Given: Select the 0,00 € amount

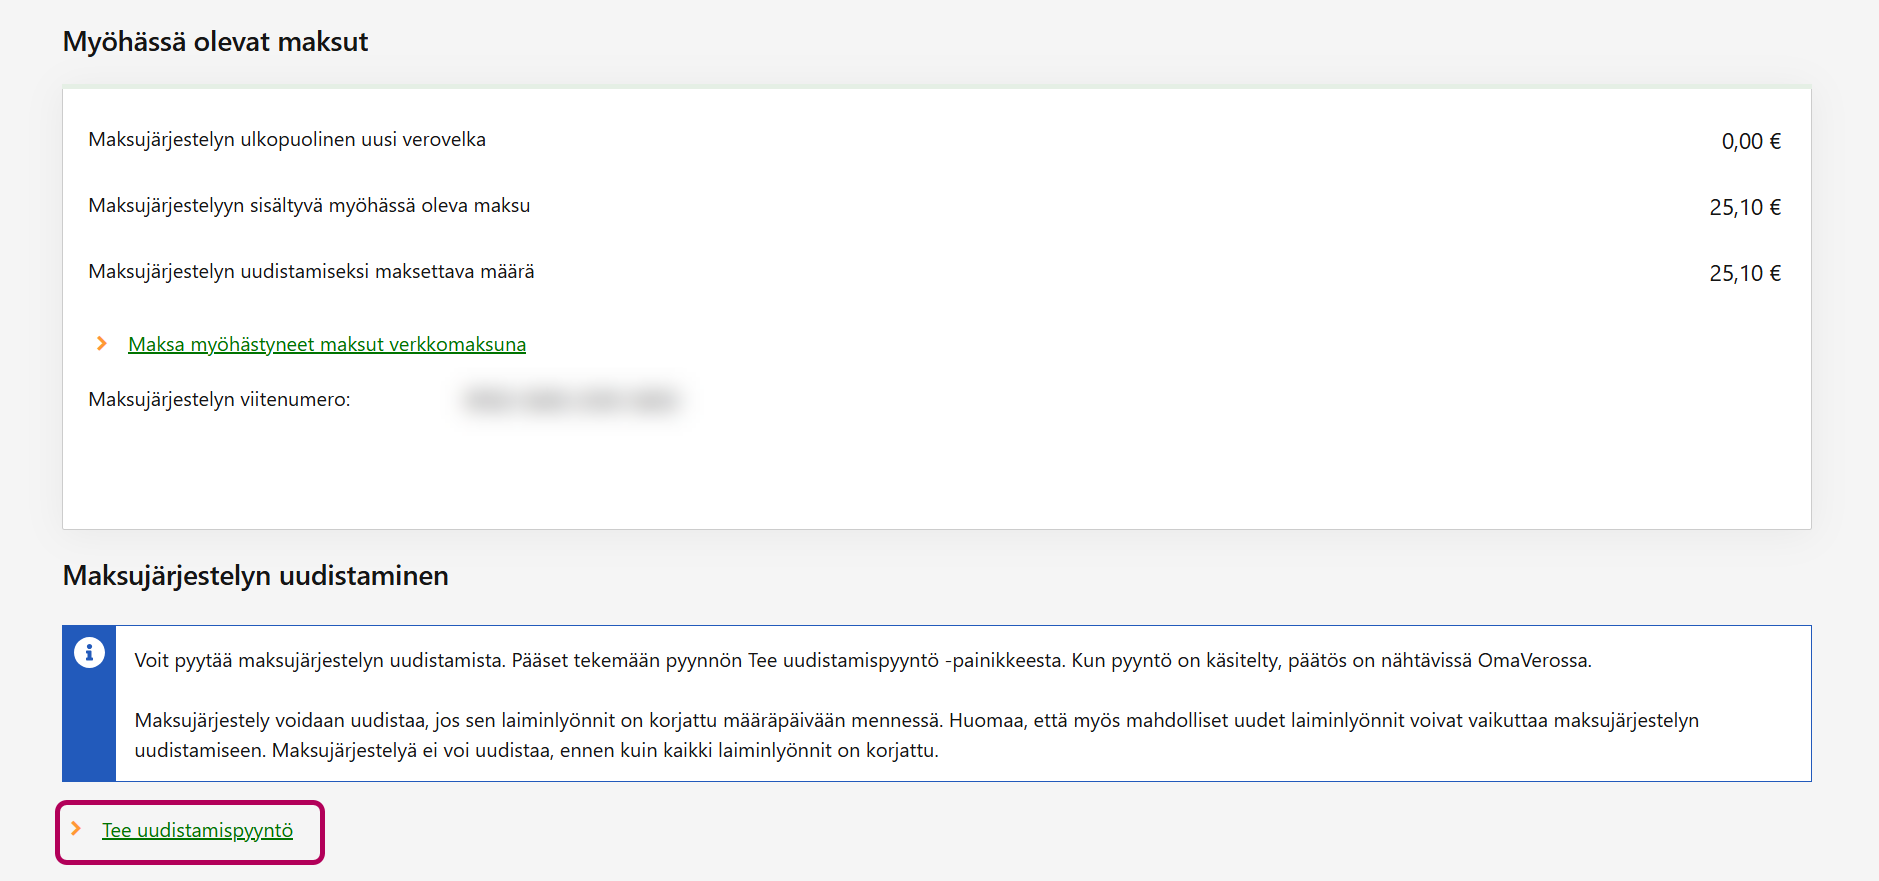Looking at the screenshot, I should point(1750,142).
